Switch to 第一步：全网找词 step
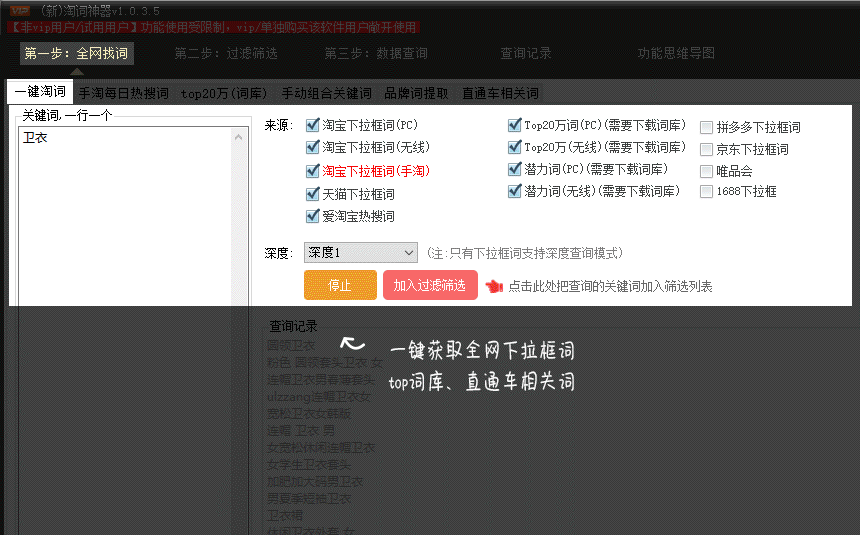 [76, 53]
